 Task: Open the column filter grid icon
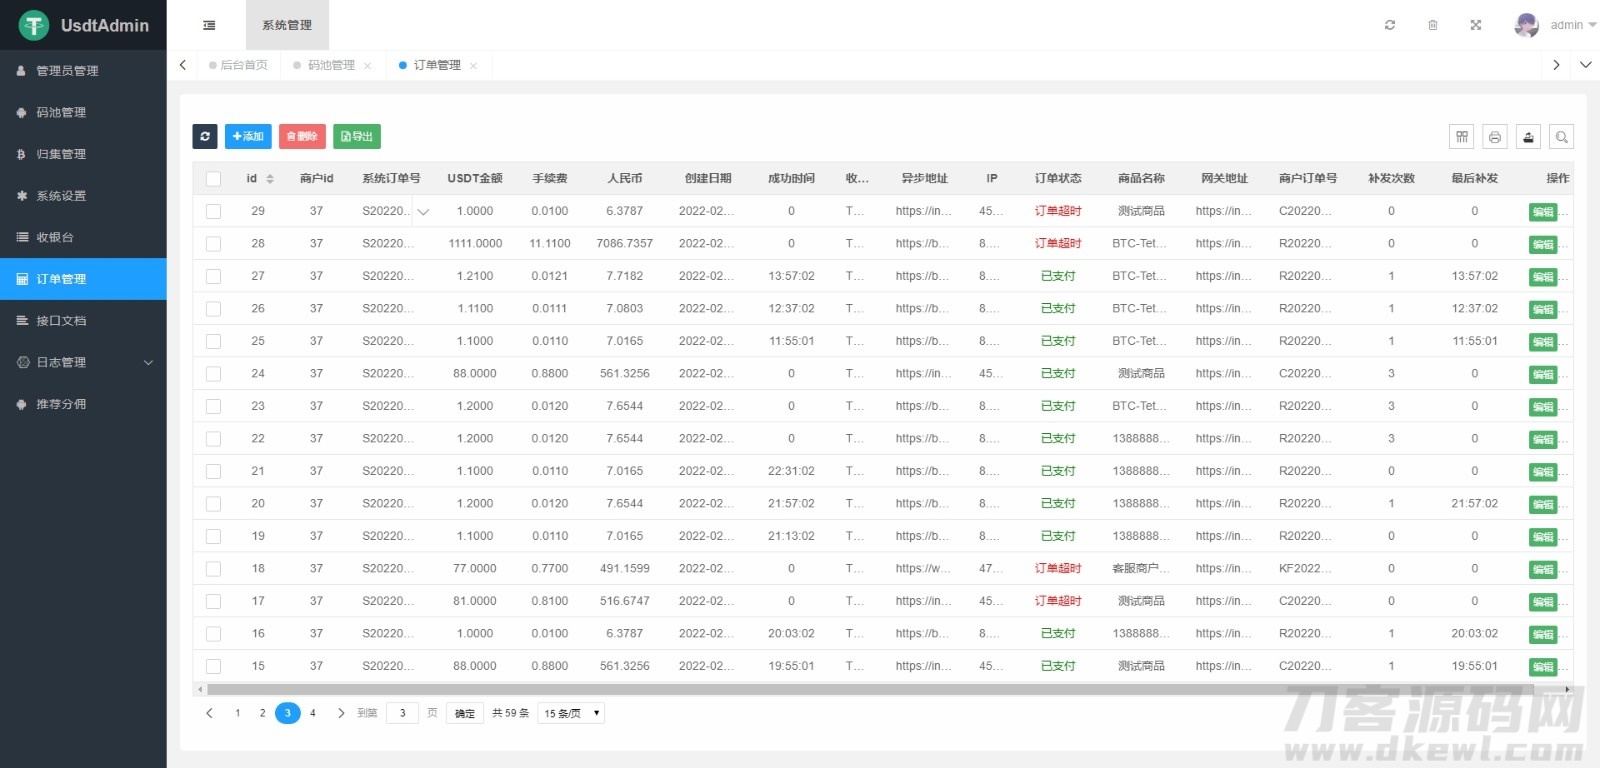1462,137
